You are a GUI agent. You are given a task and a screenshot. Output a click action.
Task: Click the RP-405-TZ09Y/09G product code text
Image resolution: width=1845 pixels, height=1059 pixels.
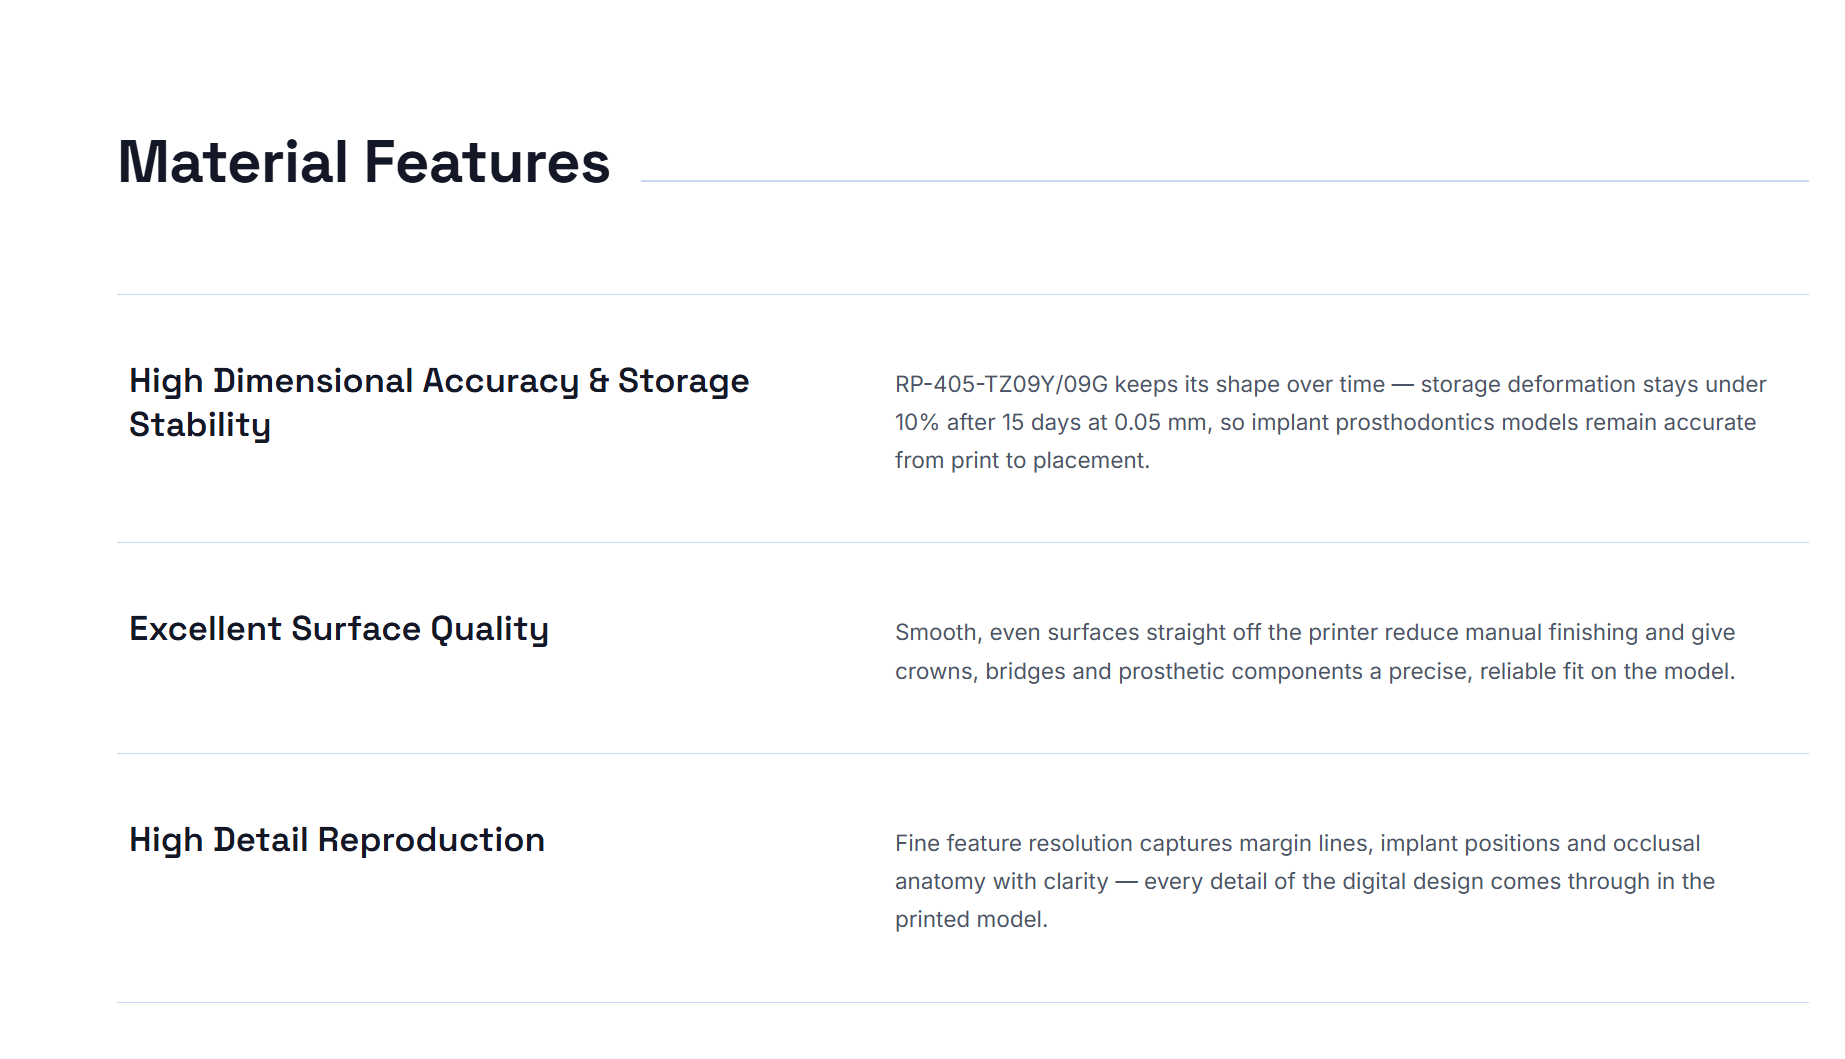coord(1001,384)
